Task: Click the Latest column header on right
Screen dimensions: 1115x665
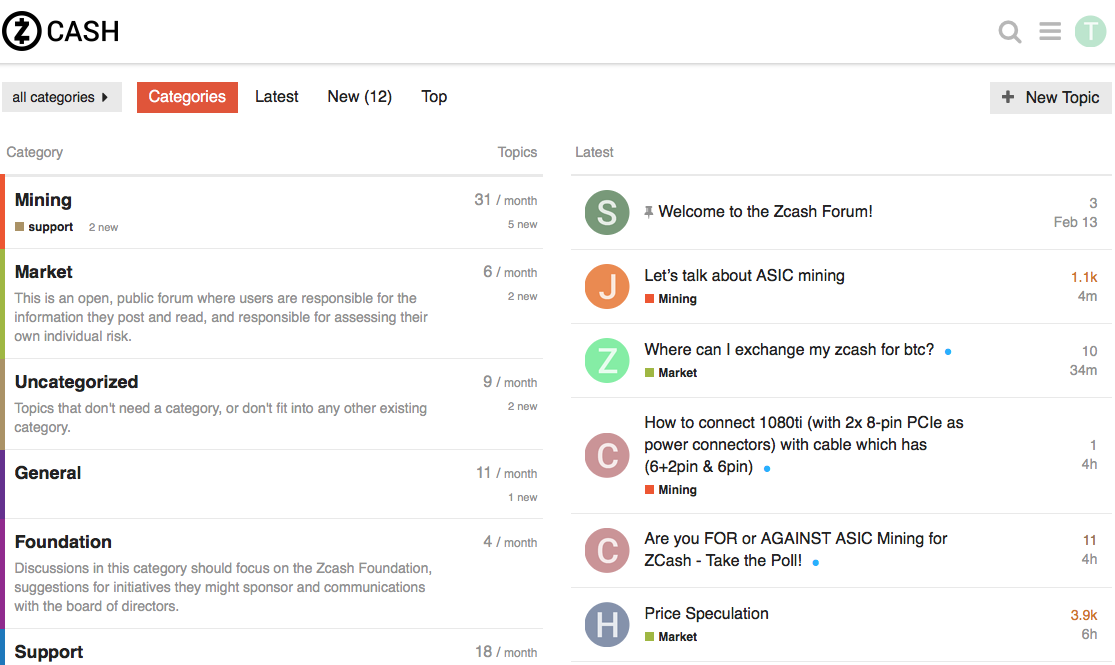Action: 594,152
